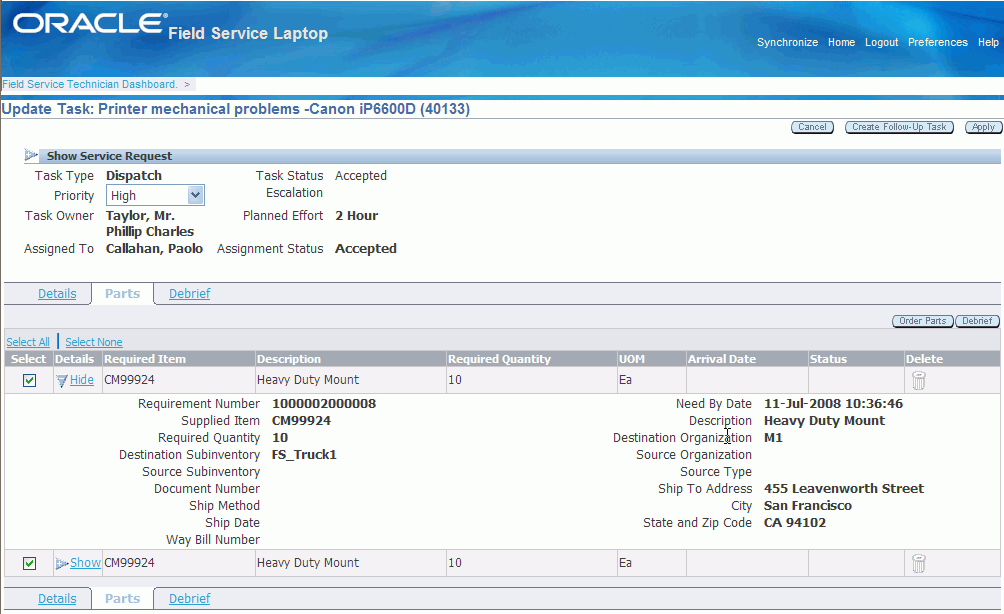Click the delete trash icon for the expanded CM99924 row
This screenshot has height=614, width=1004.
[x=918, y=380]
